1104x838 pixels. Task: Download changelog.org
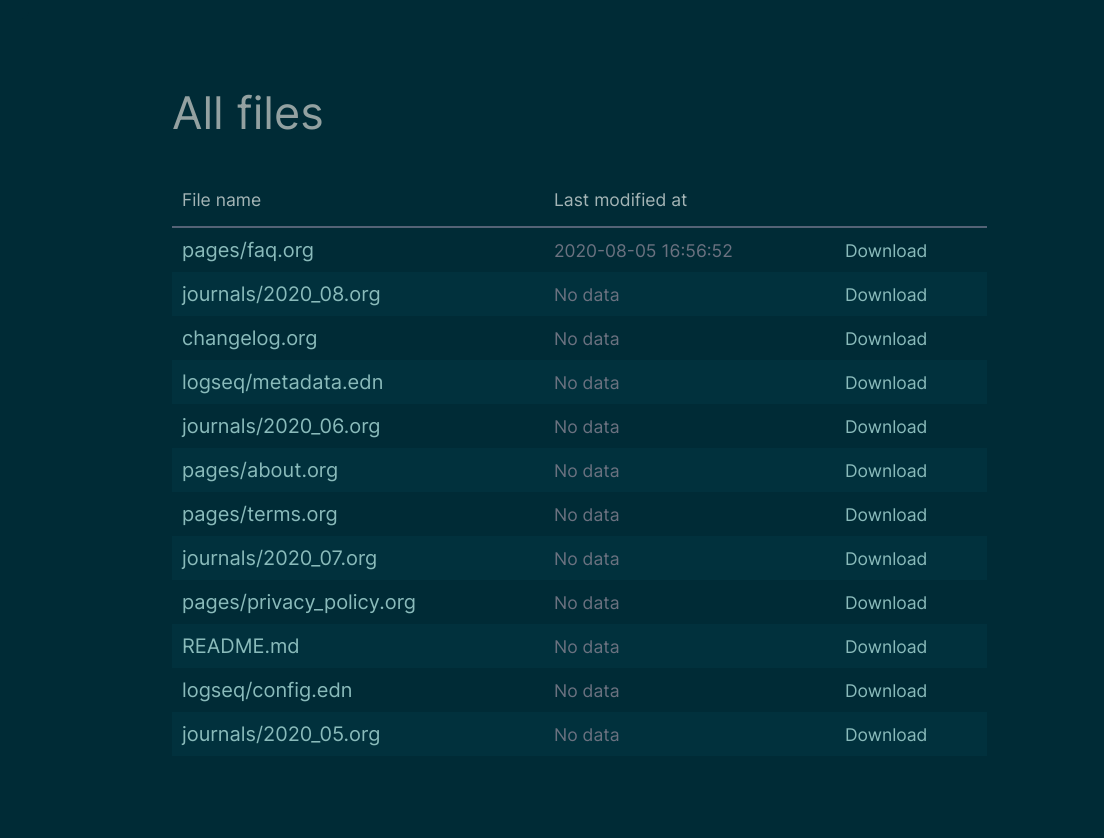[x=885, y=339]
